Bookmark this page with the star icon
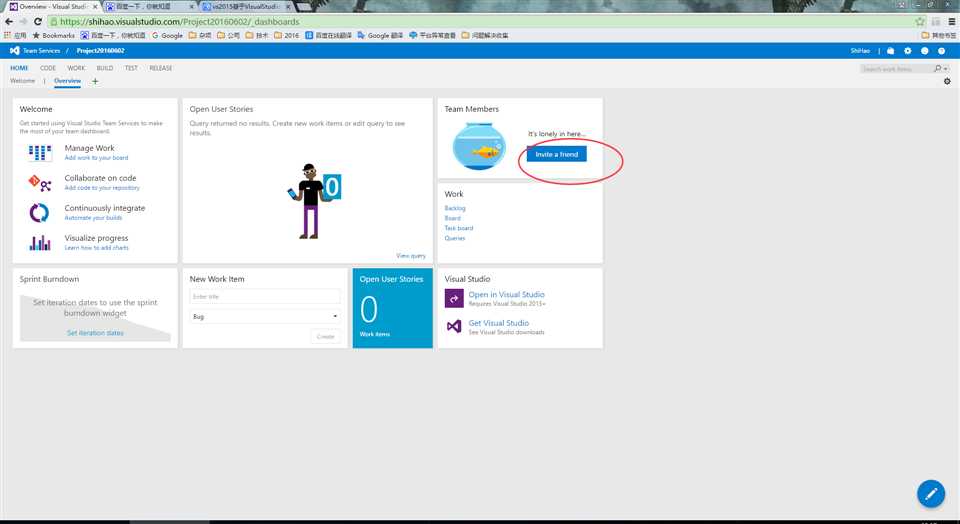 [x=920, y=21]
